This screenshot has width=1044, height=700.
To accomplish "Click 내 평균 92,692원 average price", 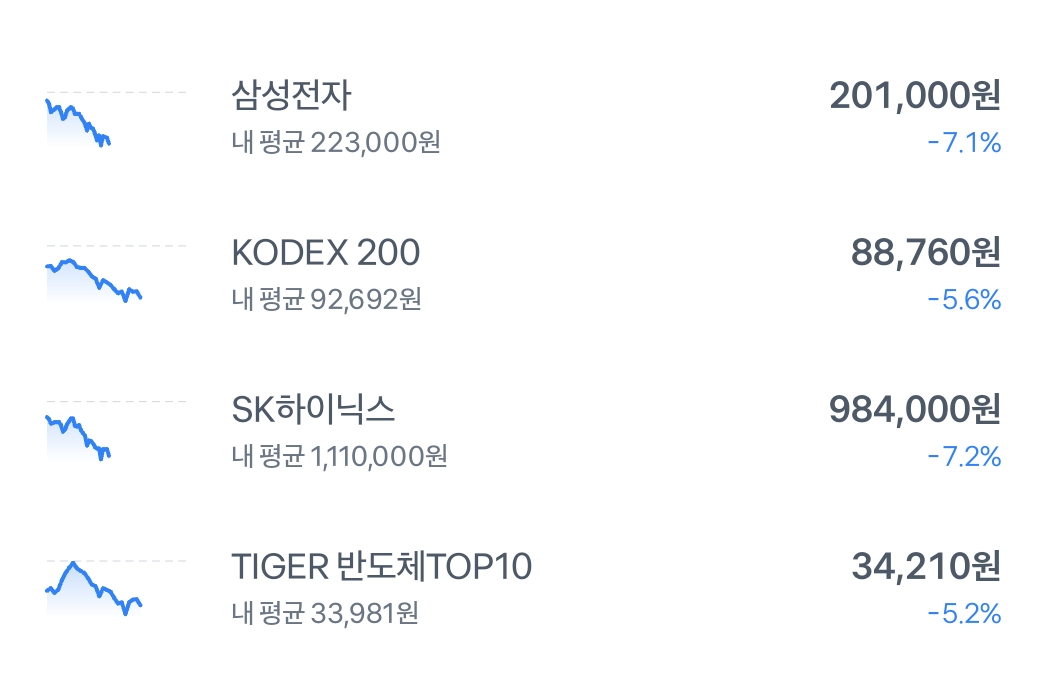I will [x=326, y=300].
